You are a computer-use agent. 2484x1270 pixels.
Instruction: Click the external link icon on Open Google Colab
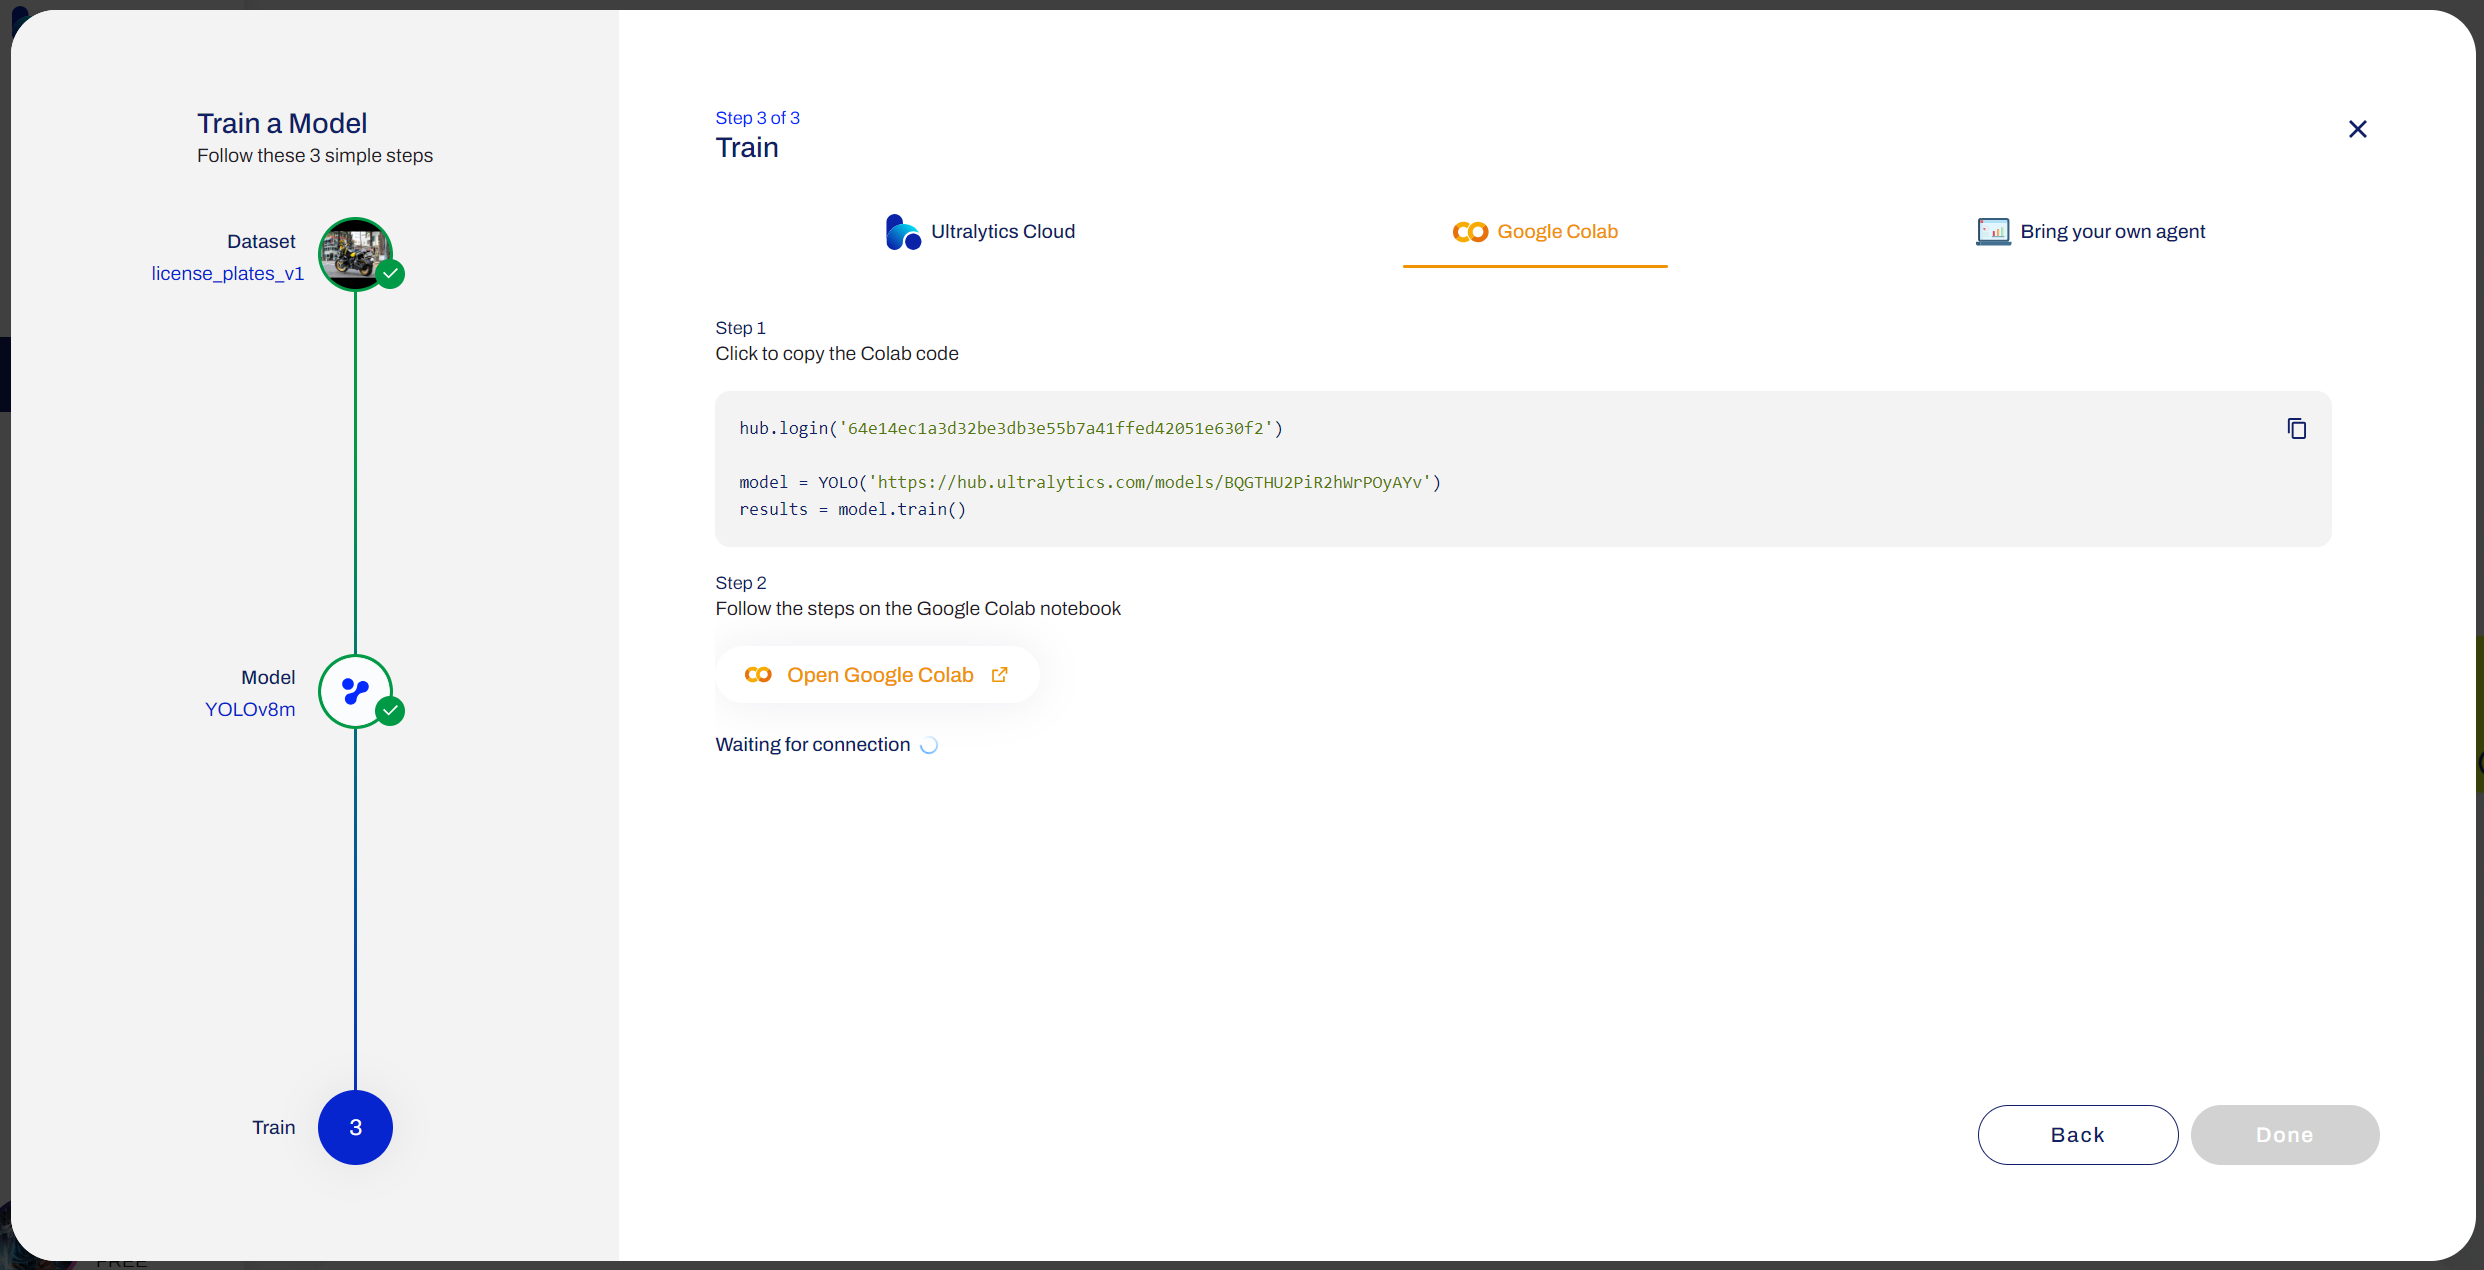click(999, 675)
